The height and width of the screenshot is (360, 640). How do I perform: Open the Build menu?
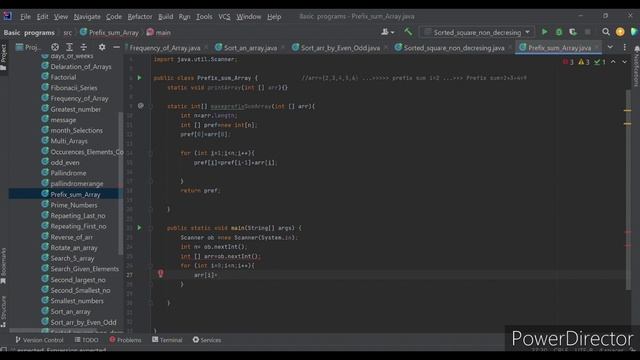point(165,17)
